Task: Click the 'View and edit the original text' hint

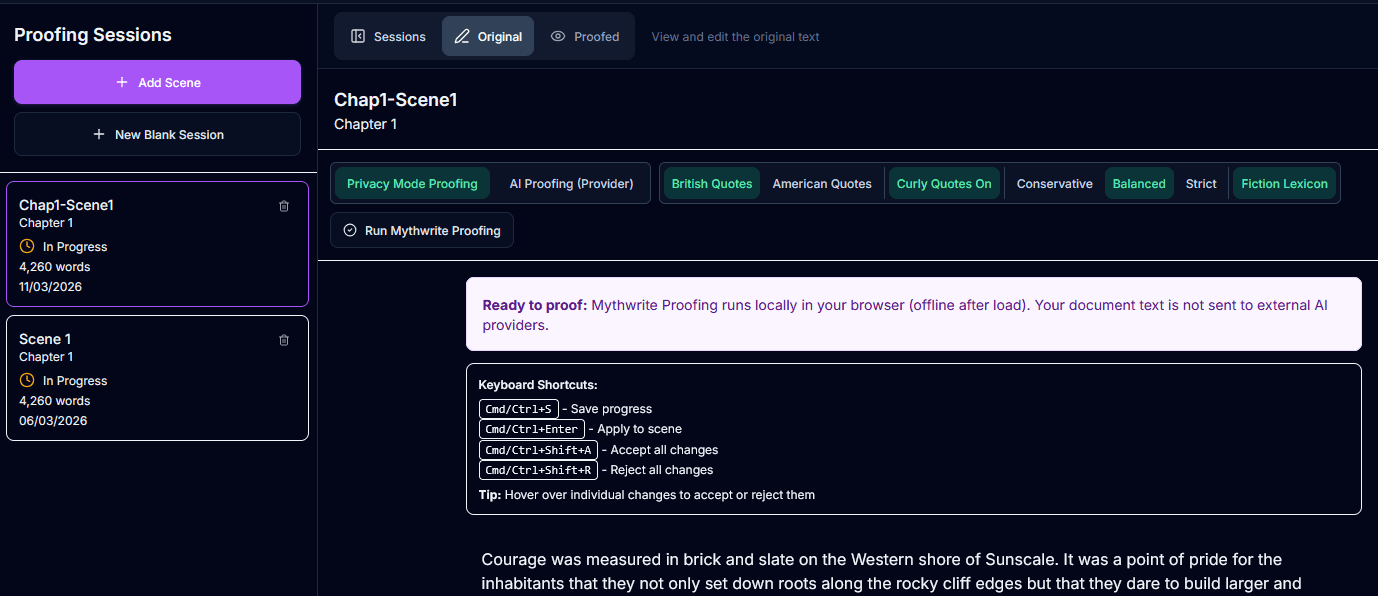Action: pyautogui.click(x=735, y=37)
